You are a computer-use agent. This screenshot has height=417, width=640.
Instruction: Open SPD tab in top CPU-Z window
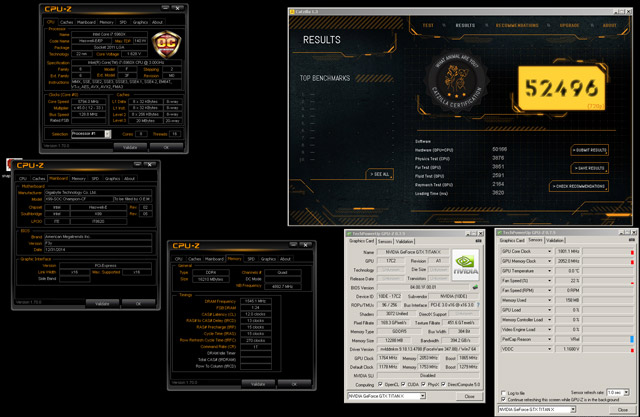click(x=123, y=22)
